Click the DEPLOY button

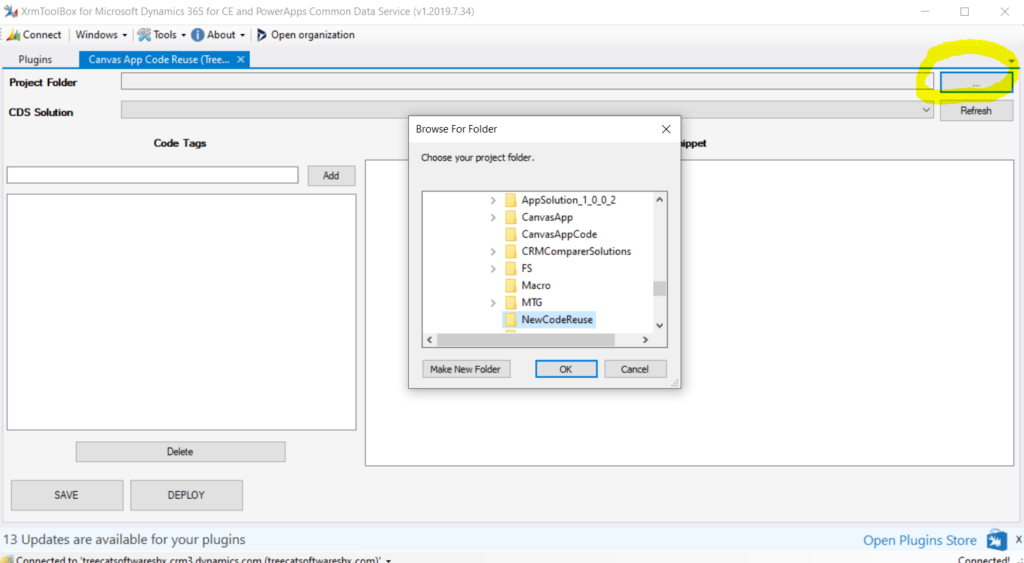point(186,495)
